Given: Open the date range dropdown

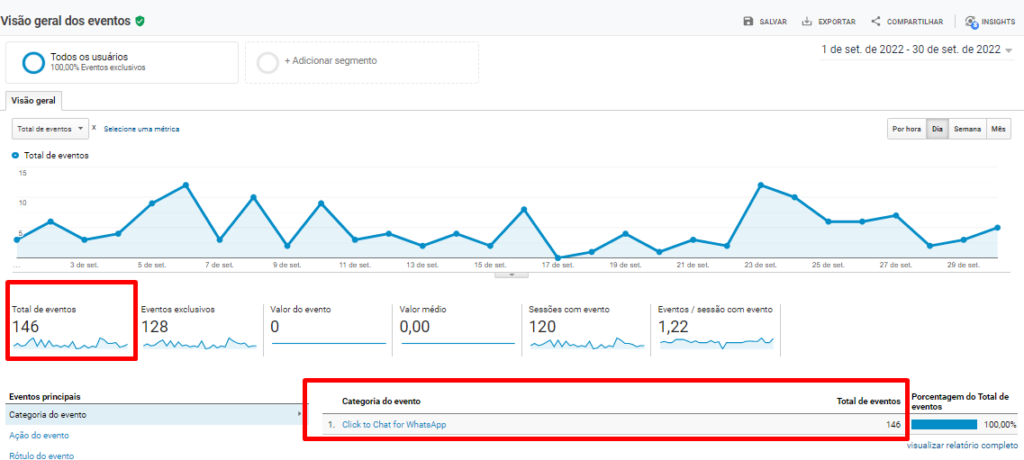Looking at the screenshot, I should click(1008, 50).
